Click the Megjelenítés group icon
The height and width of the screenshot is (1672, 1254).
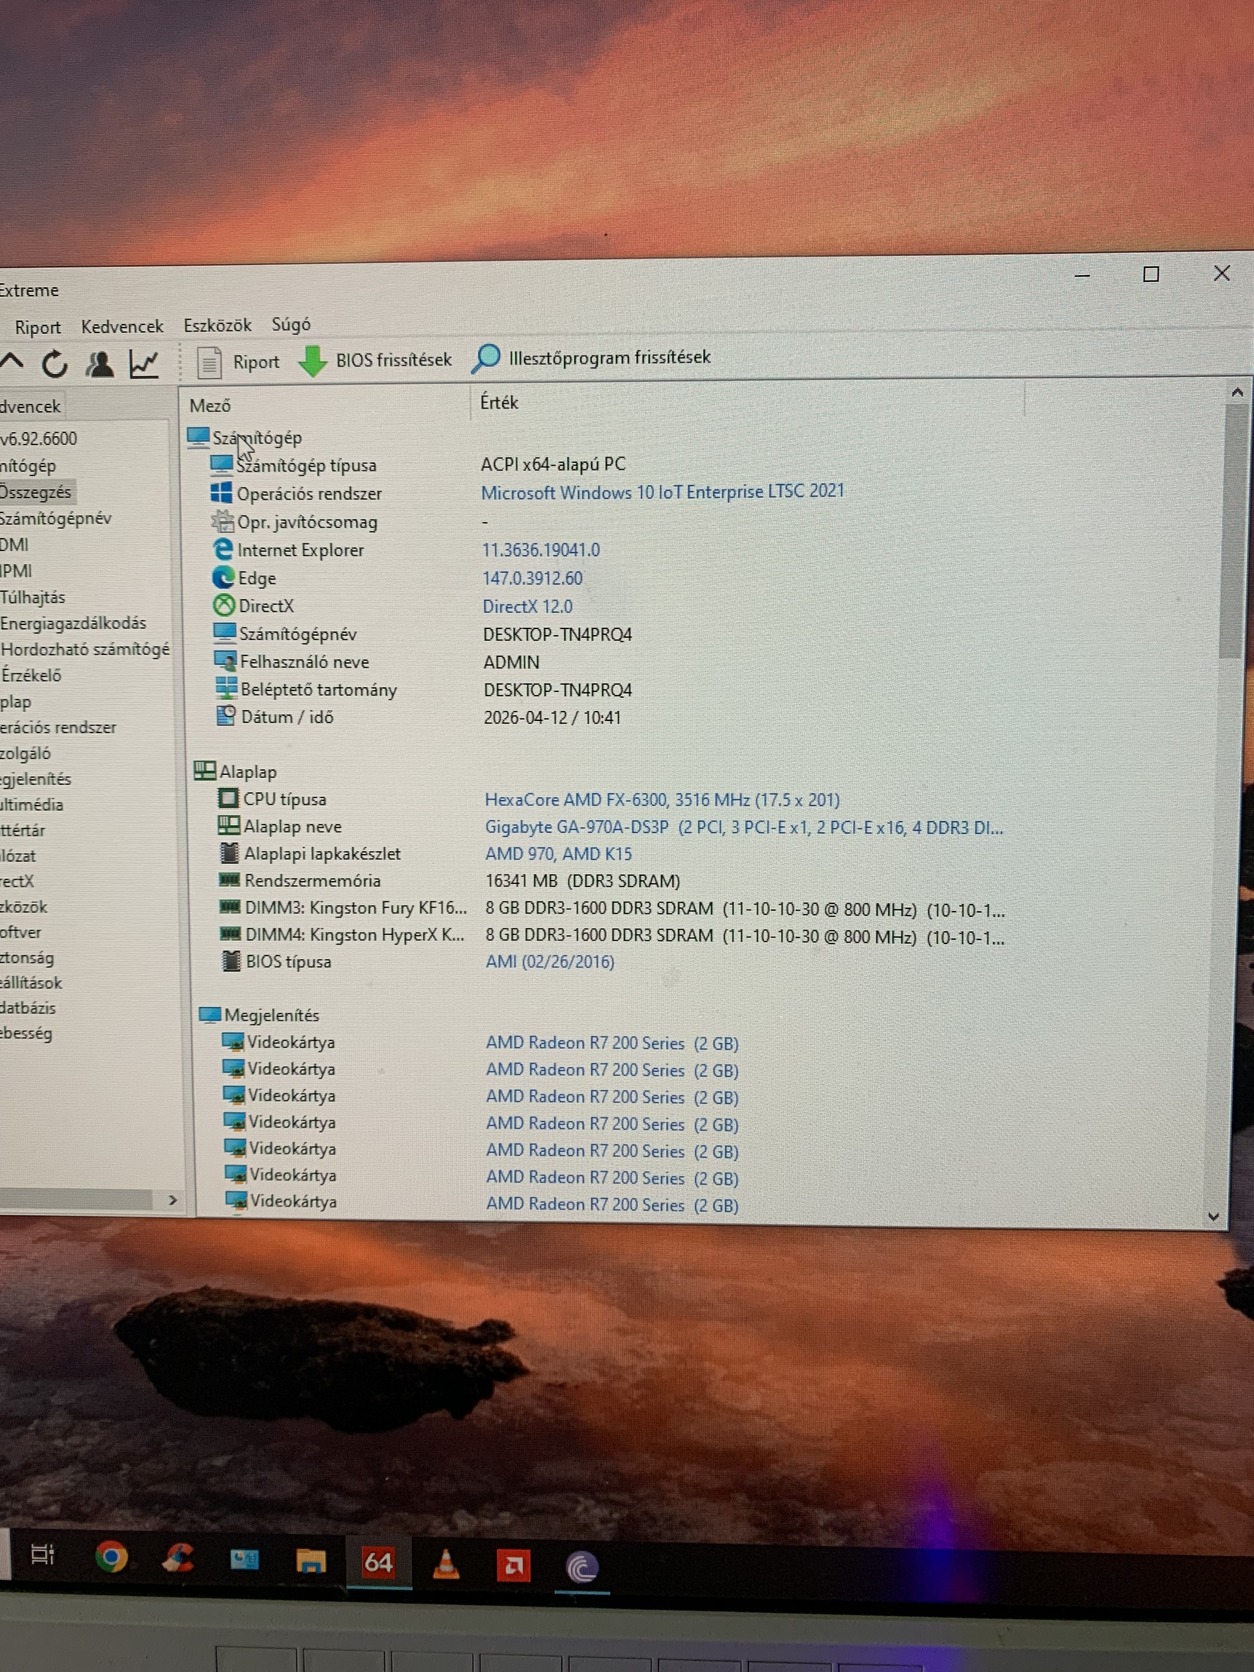coord(210,1015)
